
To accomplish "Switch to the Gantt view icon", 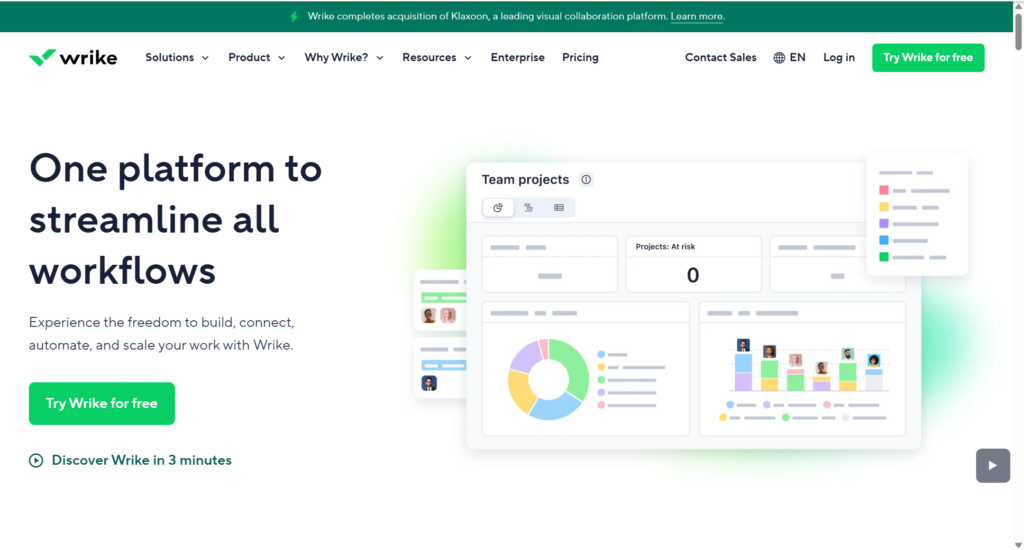I will pyautogui.click(x=528, y=208).
